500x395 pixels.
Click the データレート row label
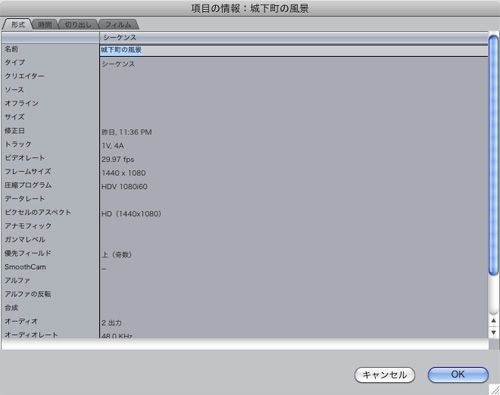[x=25, y=199]
